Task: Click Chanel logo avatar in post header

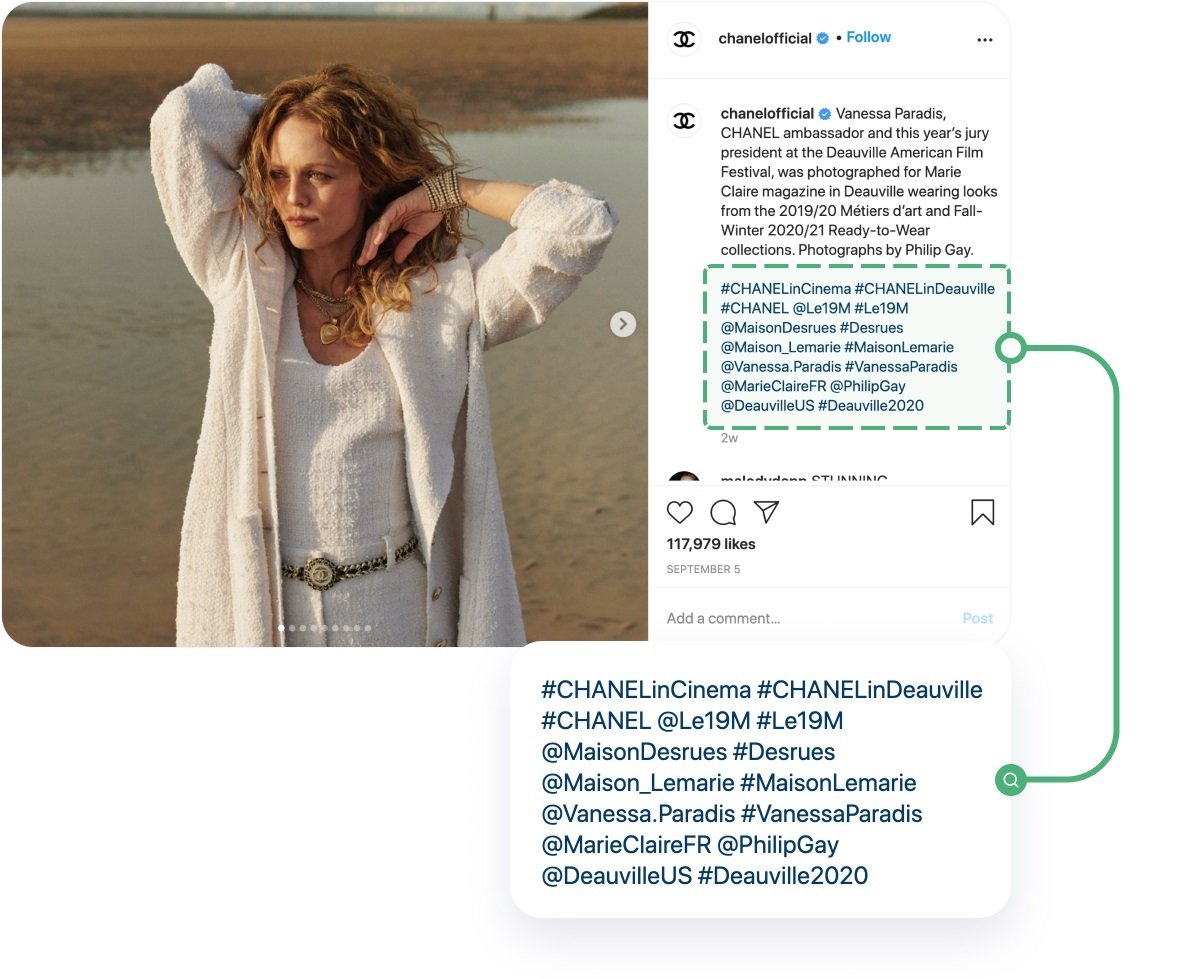Action: (684, 39)
